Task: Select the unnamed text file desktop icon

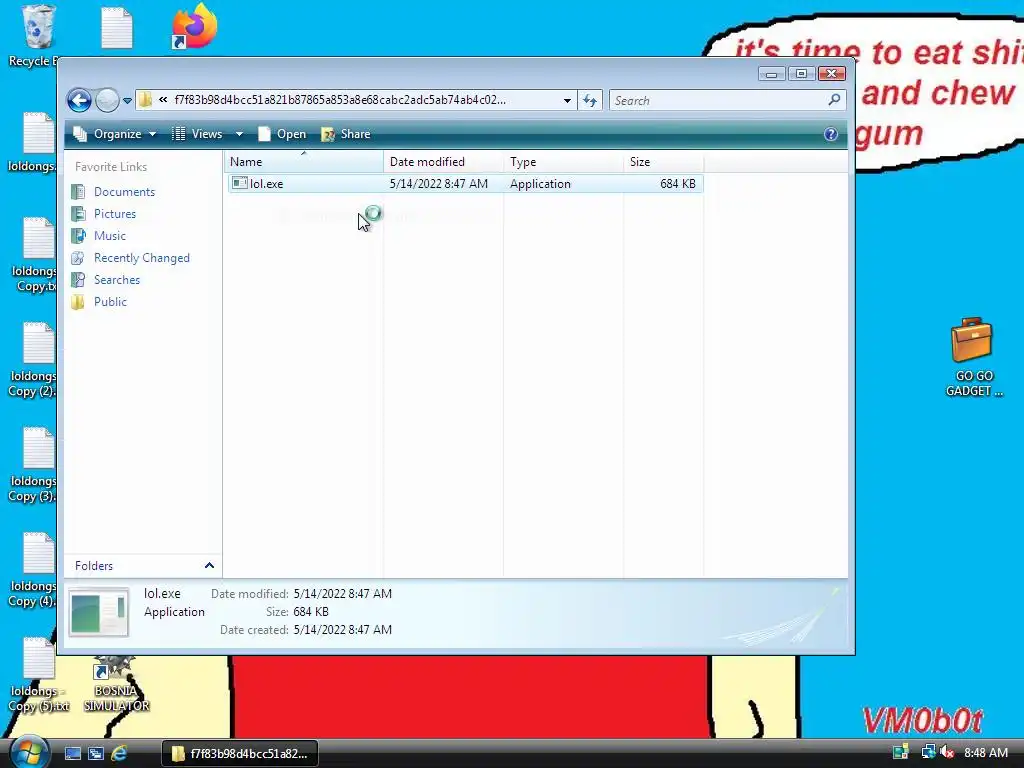Action: 117,27
